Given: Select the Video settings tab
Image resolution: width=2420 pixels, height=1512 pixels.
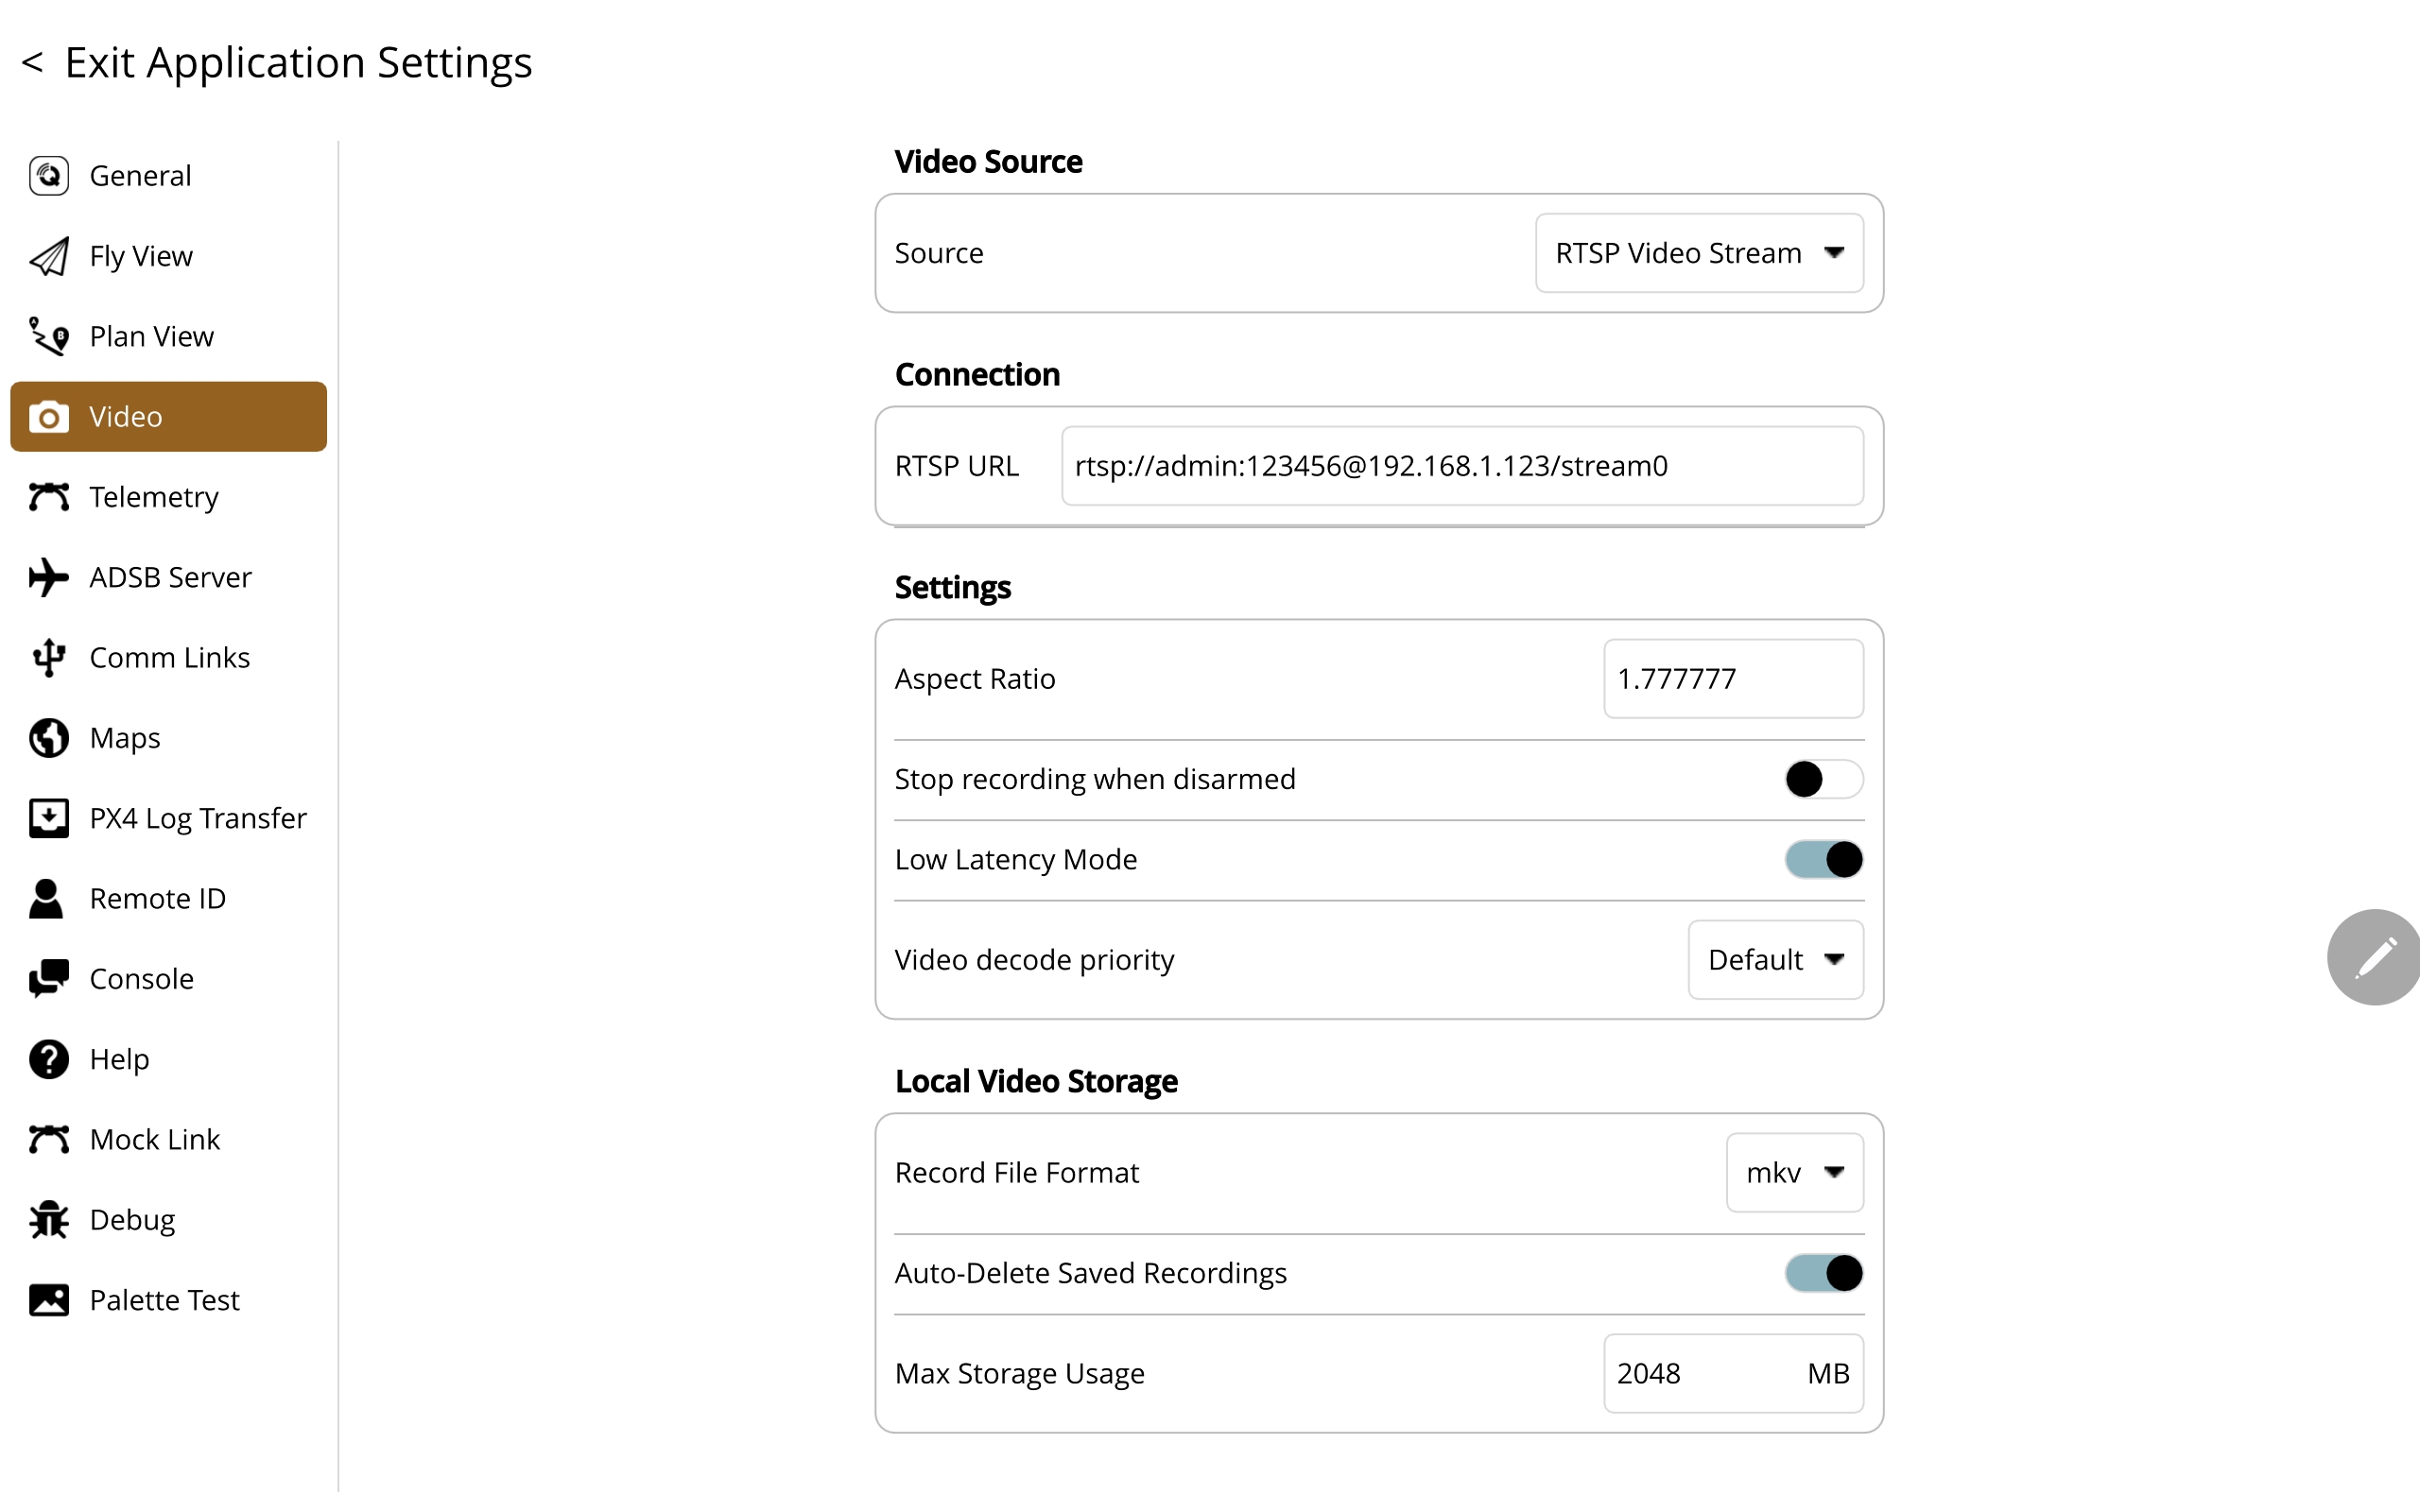Looking at the screenshot, I should pyautogui.click(x=168, y=417).
